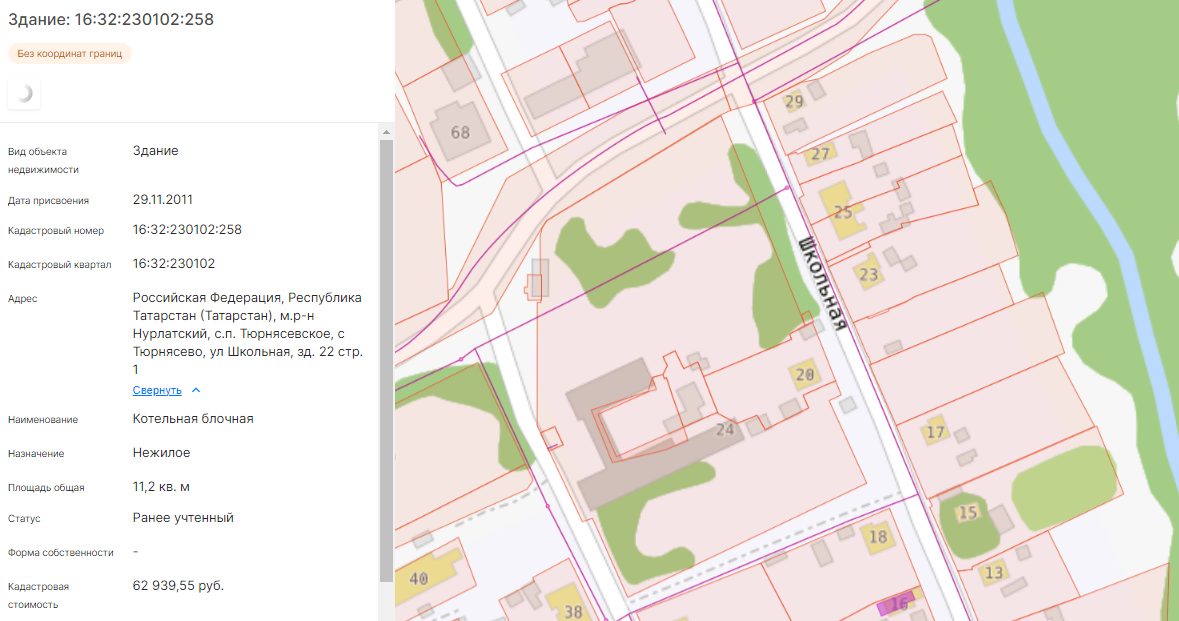Click building 24 label on the map
Image resolution: width=1179 pixels, height=621 pixels.
pyautogui.click(x=725, y=429)
